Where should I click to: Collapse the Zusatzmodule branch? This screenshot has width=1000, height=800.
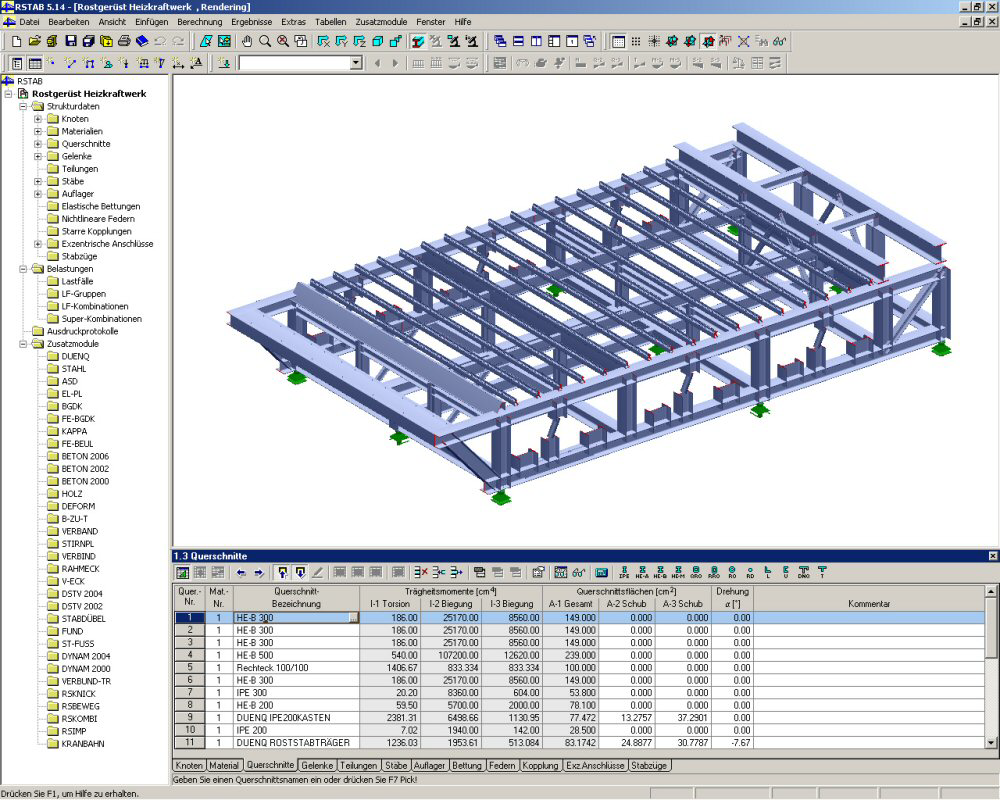click(x=23, y=343)
